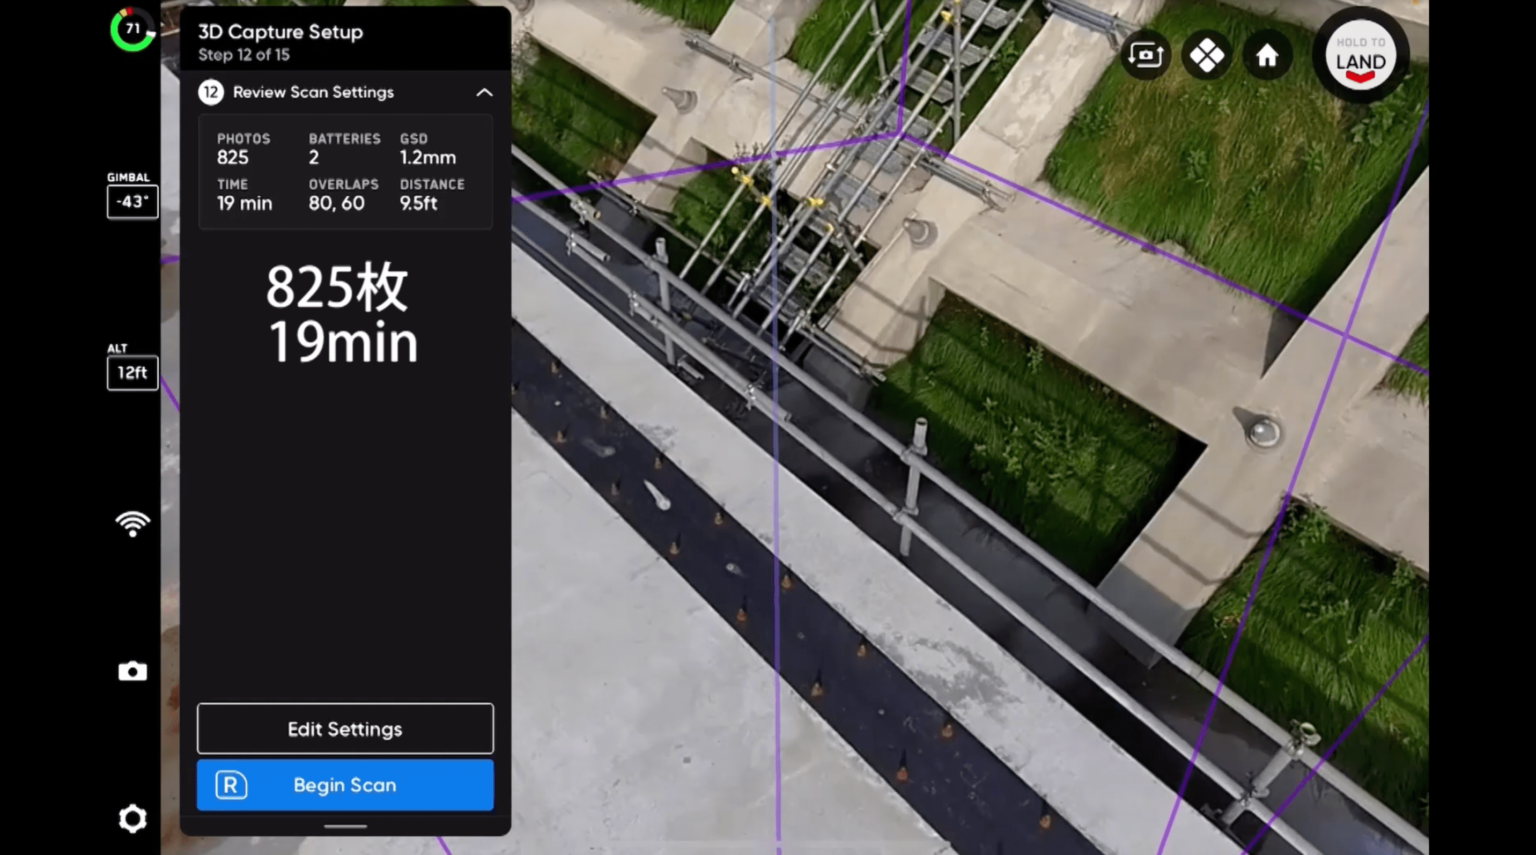Select the camera mode switch icon

pyautogui.click(x=1144, y=55)
